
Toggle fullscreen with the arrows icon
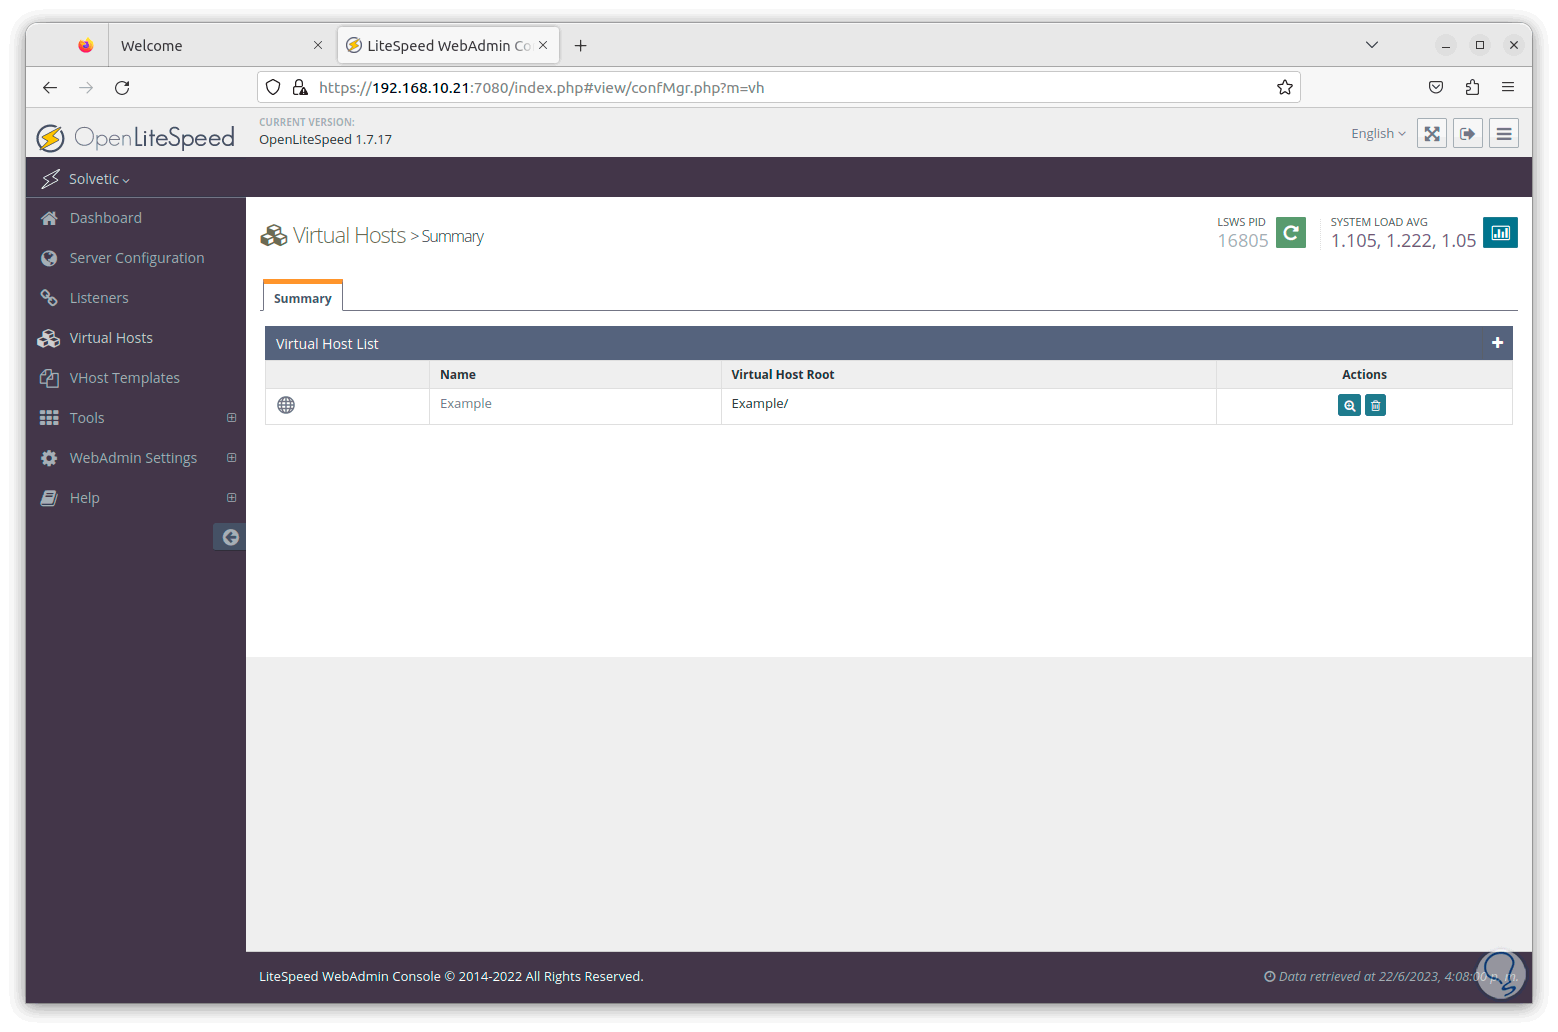pos(1431,132)
